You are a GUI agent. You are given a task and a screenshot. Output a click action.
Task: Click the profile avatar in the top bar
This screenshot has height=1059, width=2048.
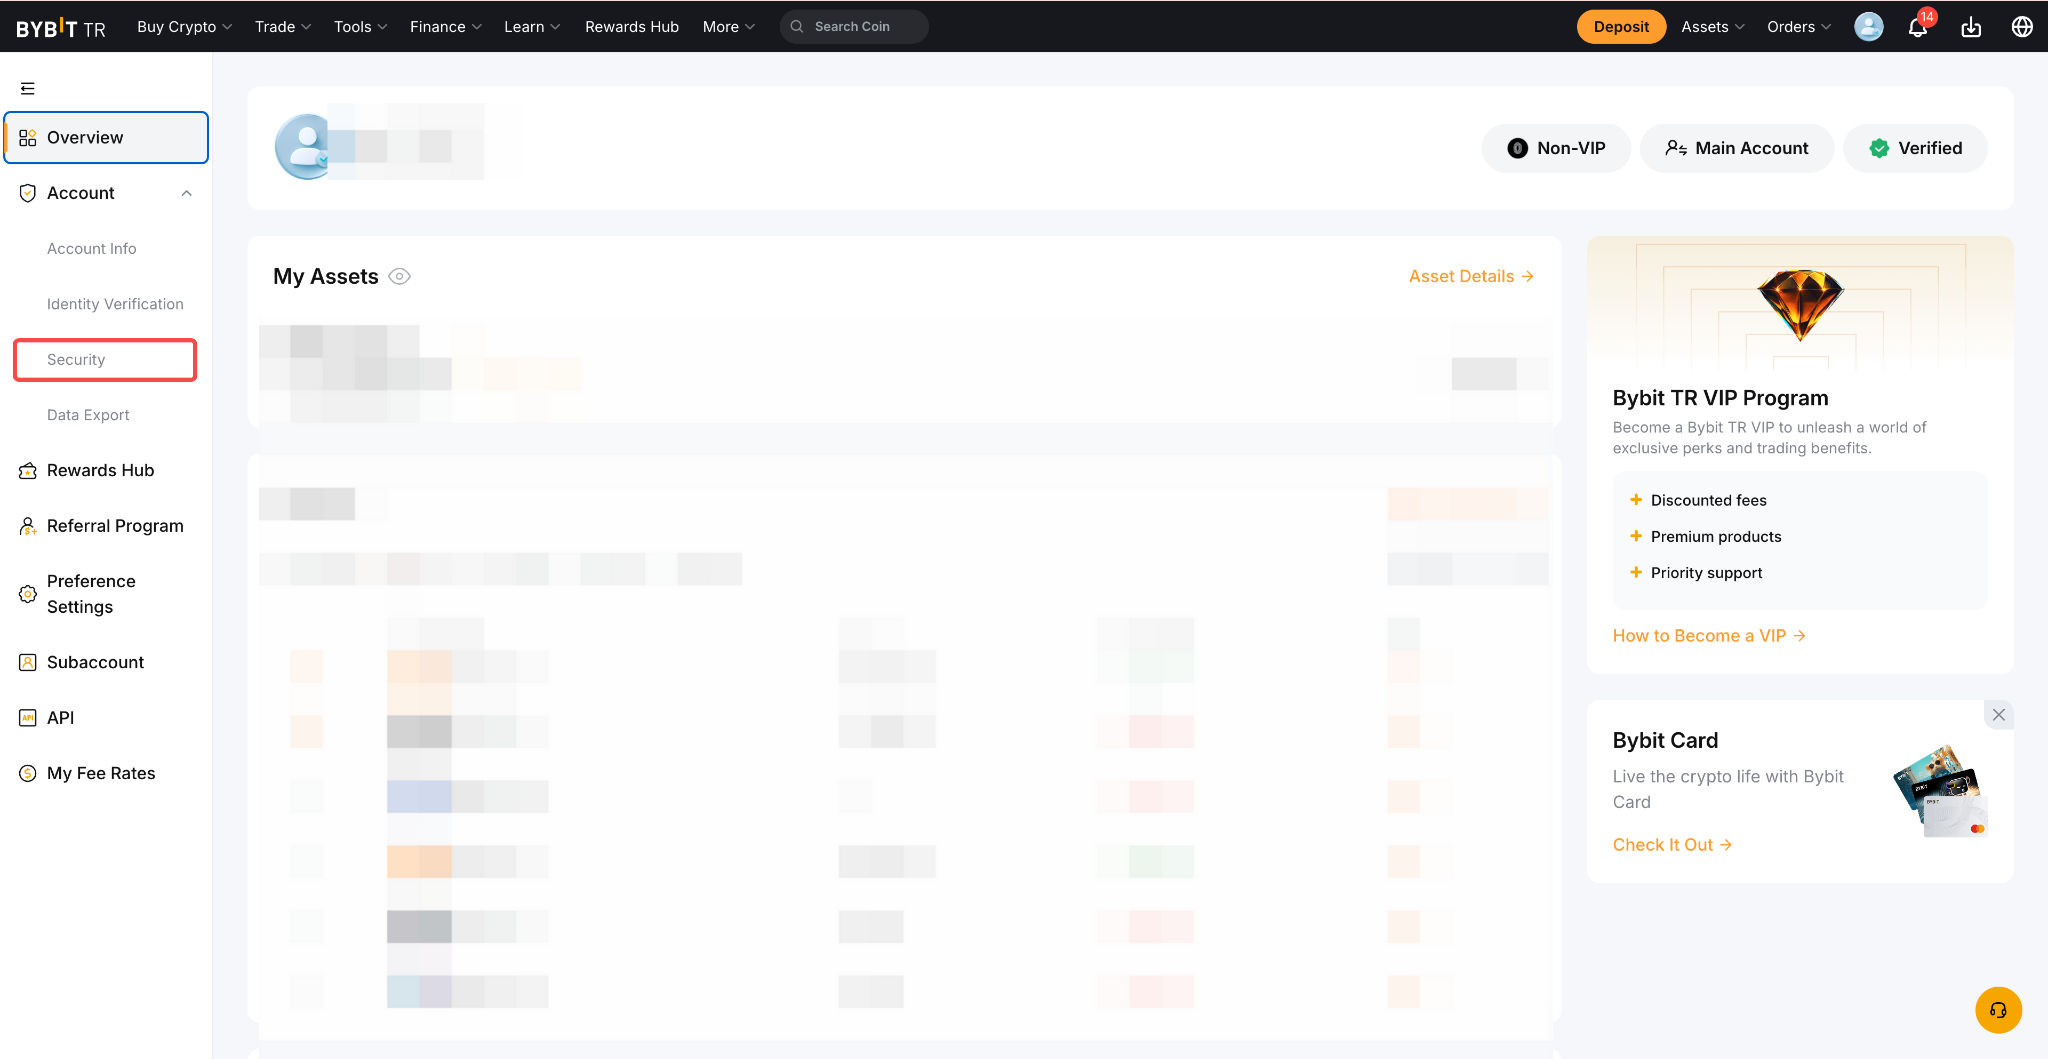1868,27
